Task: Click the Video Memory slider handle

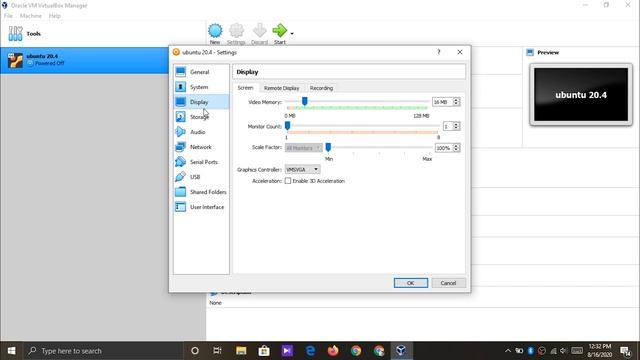Action: pos(304,101)
